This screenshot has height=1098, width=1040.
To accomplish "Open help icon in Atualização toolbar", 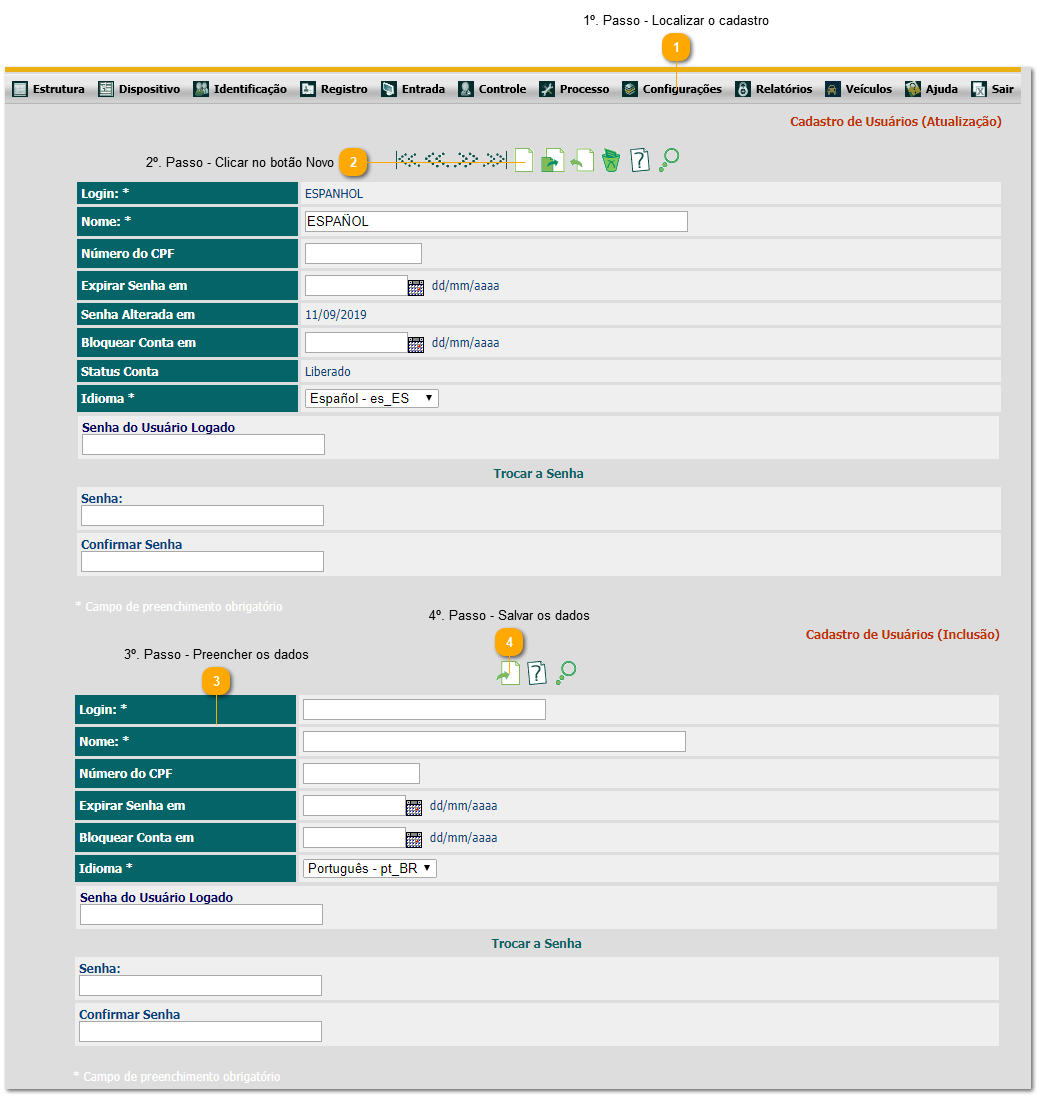I will [x=639, y=160].
